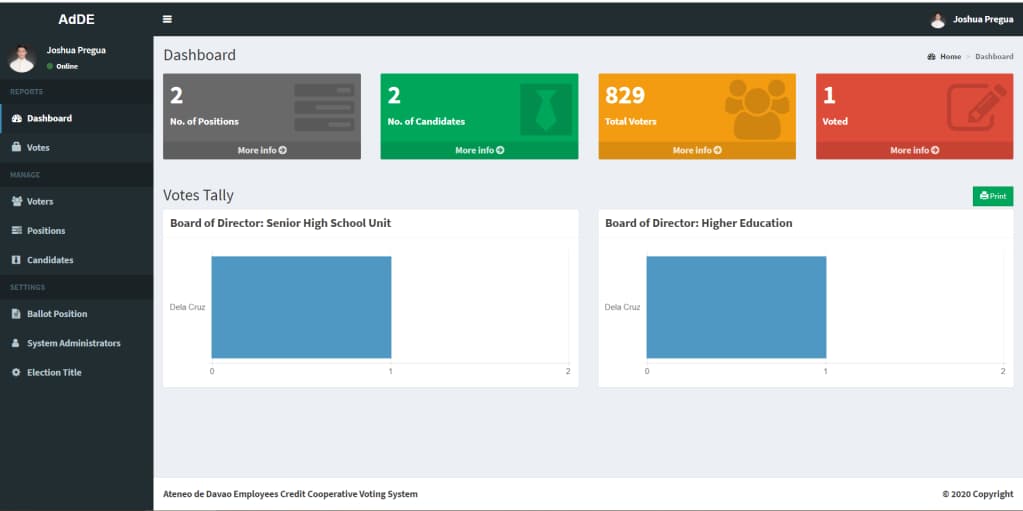The image size is (1023, 511).
Task: Click the Votes lock icon
Action: point(16,147)
